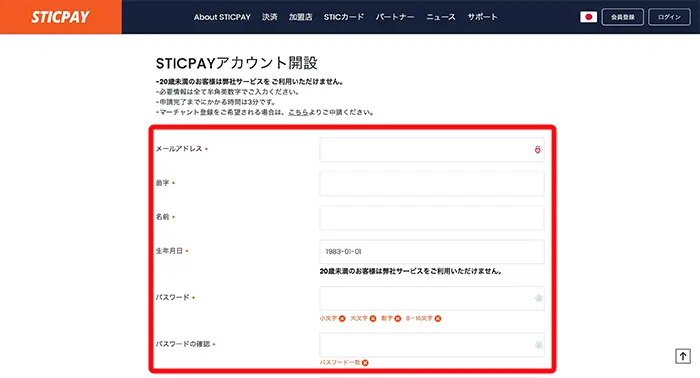Open the ニュース menu
Screen dimensions: 700x378
[x=441, y=17]
